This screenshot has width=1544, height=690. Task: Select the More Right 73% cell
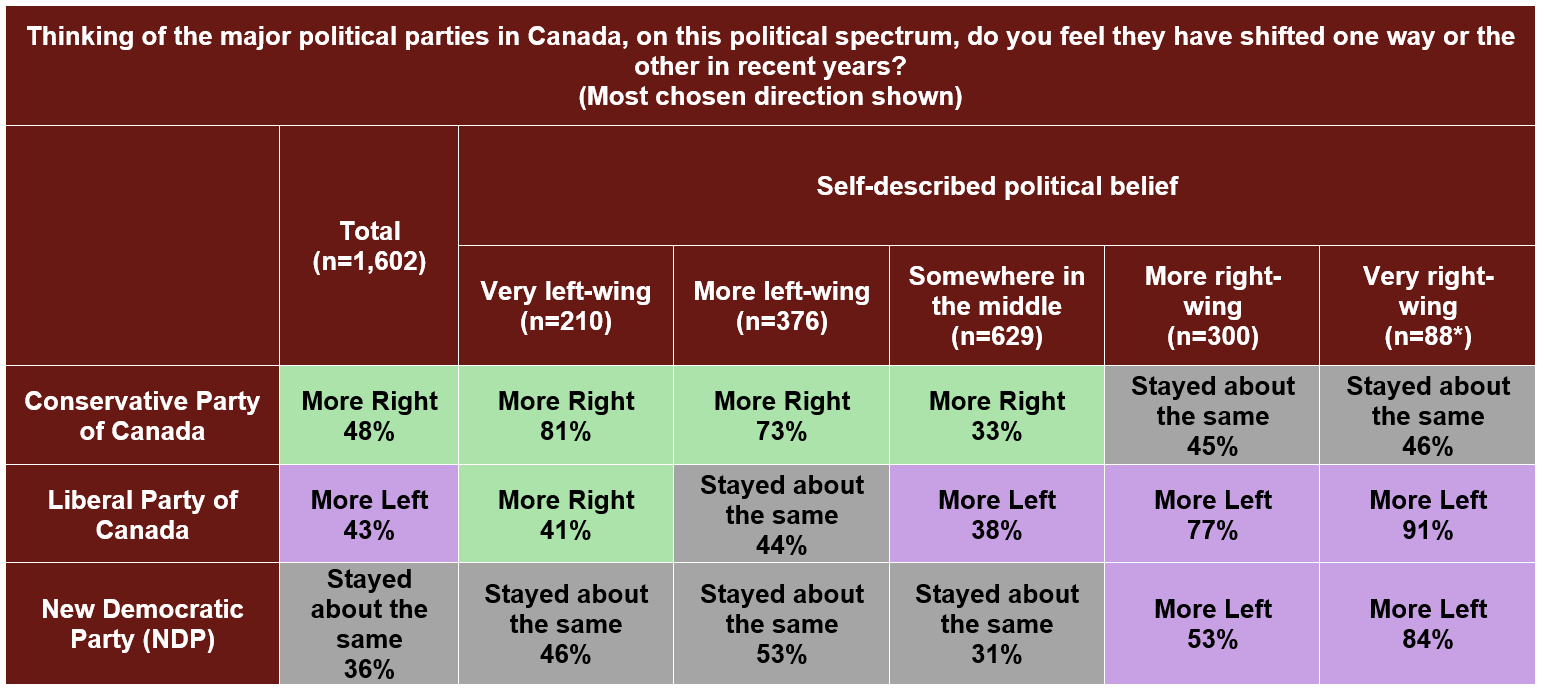click(x=781, y=416)
